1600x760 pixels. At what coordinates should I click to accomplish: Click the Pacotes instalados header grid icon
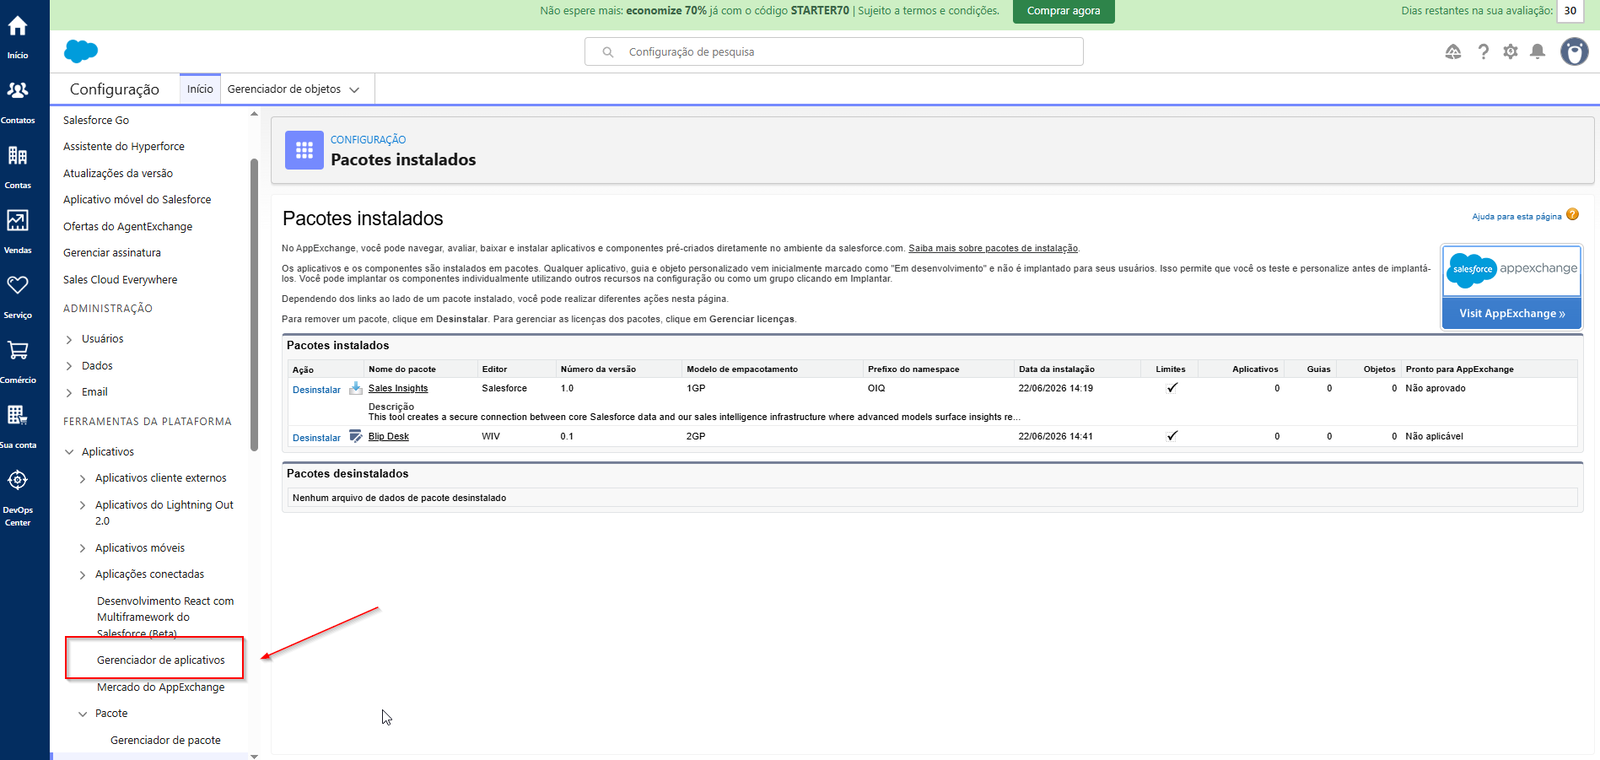pyautogui.click(x=304, y=150)
